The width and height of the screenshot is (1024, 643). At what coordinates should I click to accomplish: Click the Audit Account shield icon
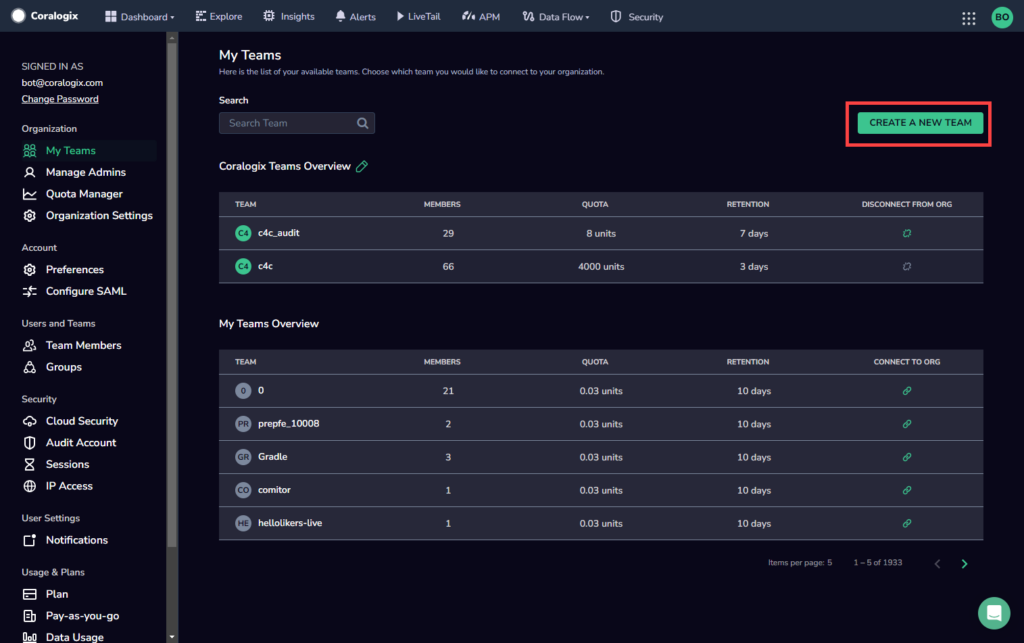tap(29, 443)
